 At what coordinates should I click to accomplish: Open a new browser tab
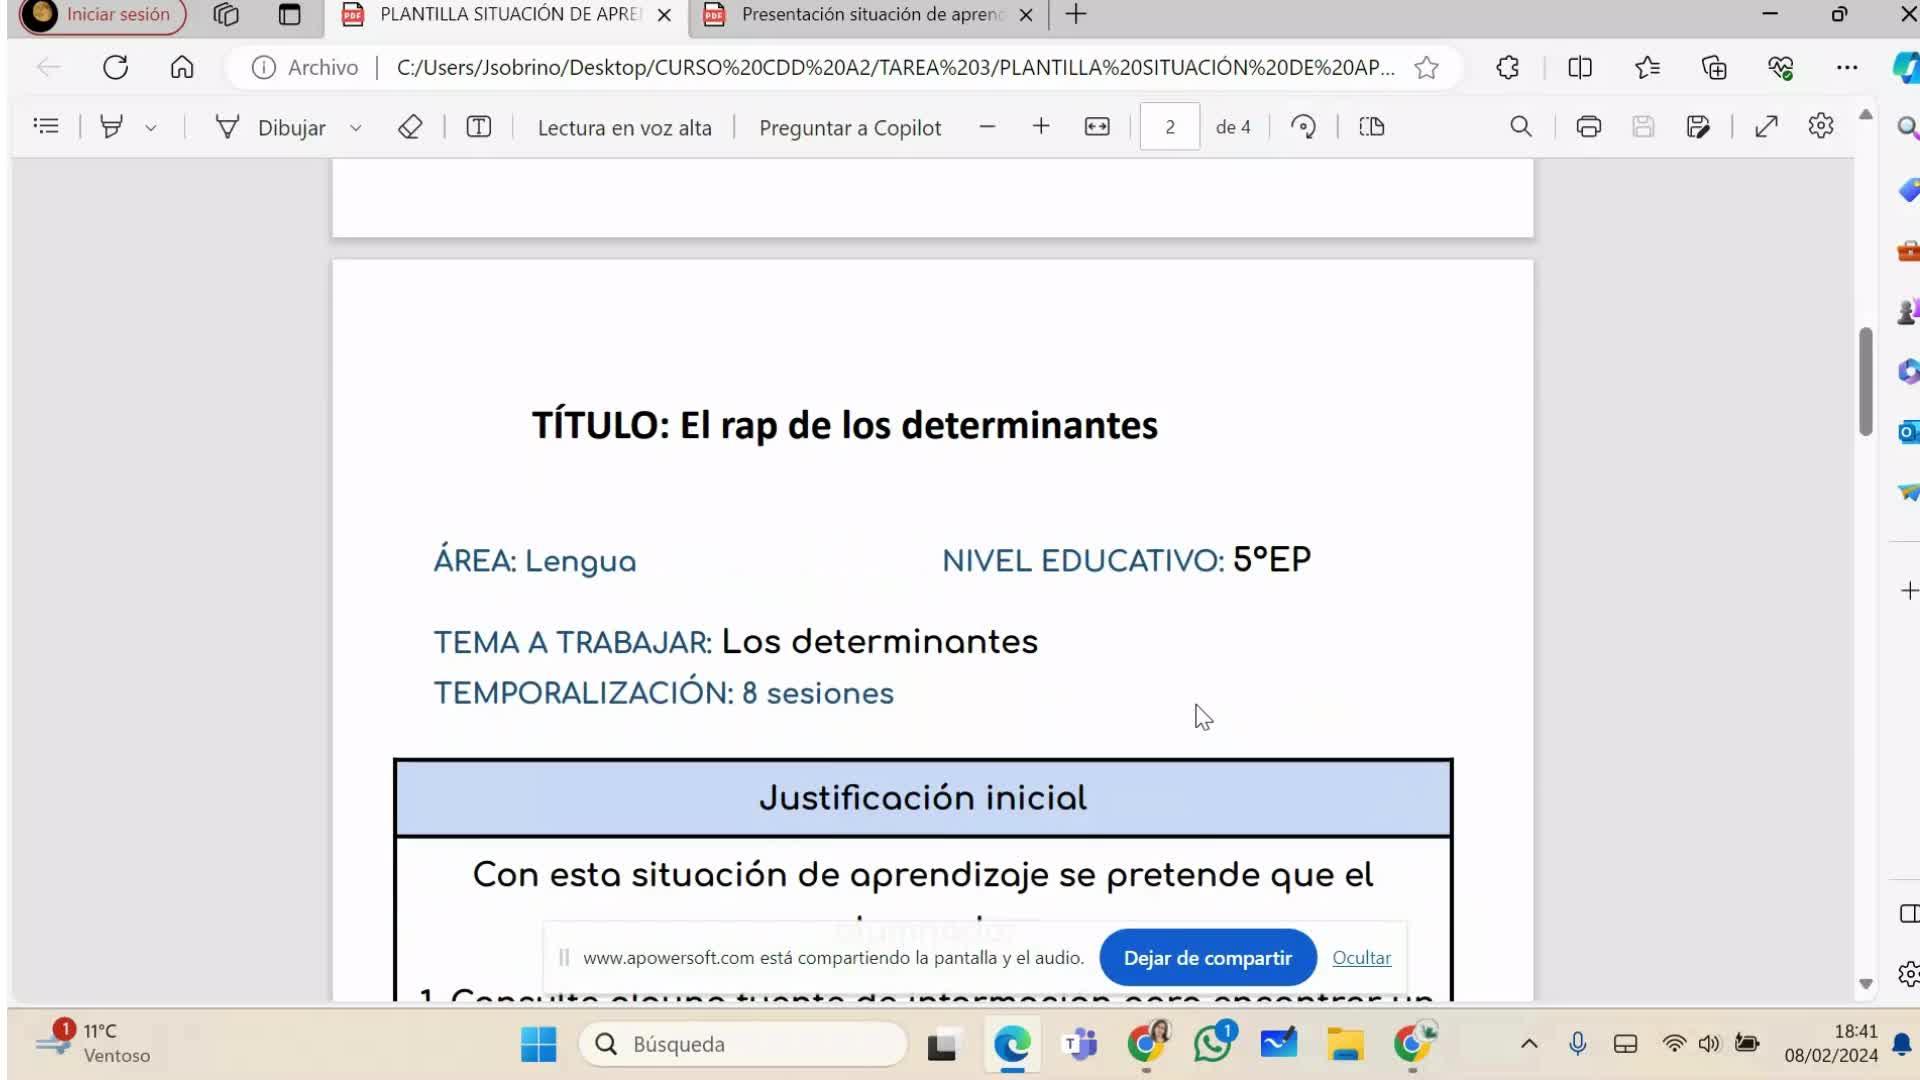[x=1076, y=15]
